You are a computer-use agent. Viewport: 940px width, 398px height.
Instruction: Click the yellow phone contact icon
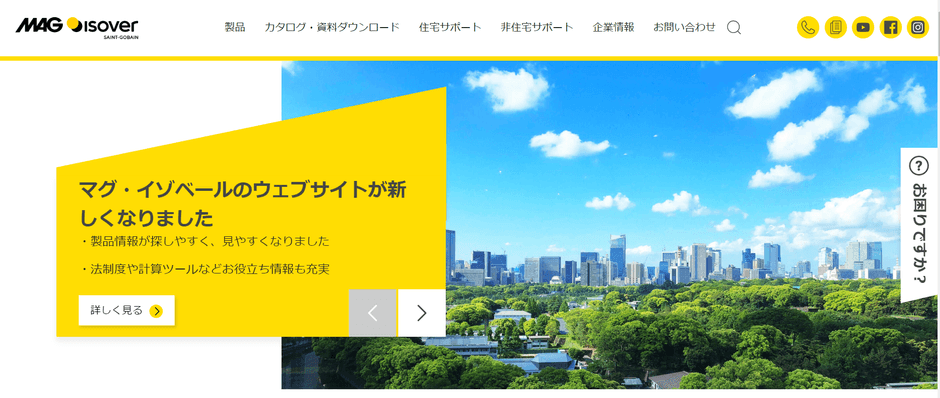click(808, 28)
